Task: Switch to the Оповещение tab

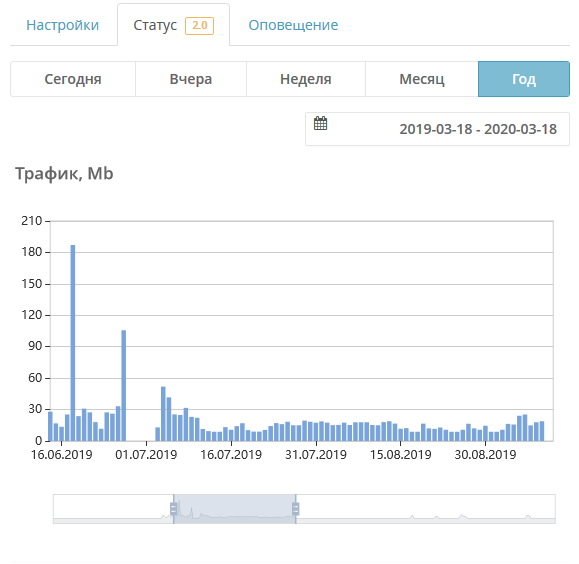Action: pos(293,25)
